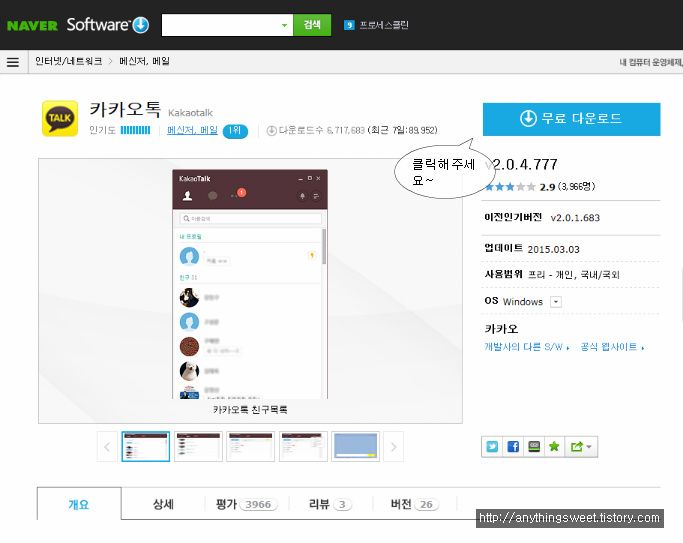Show next screenshot thumbnails
This screenshot has height=543, width=683.
pos(393,447)
